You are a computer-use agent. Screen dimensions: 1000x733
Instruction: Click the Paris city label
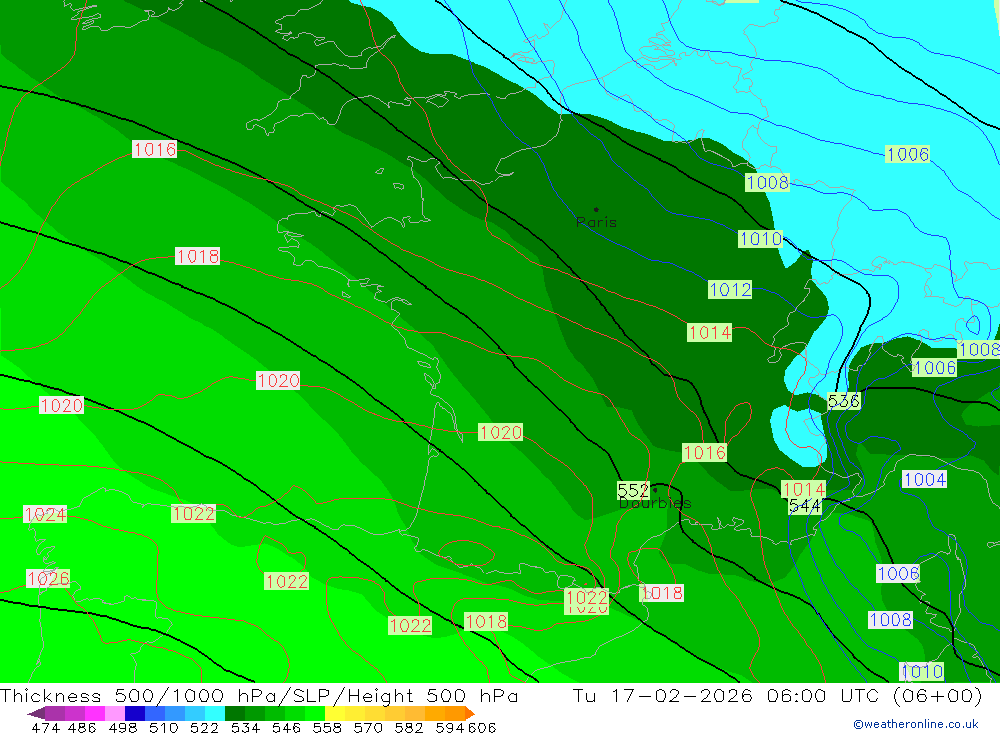tap(596, 223)
